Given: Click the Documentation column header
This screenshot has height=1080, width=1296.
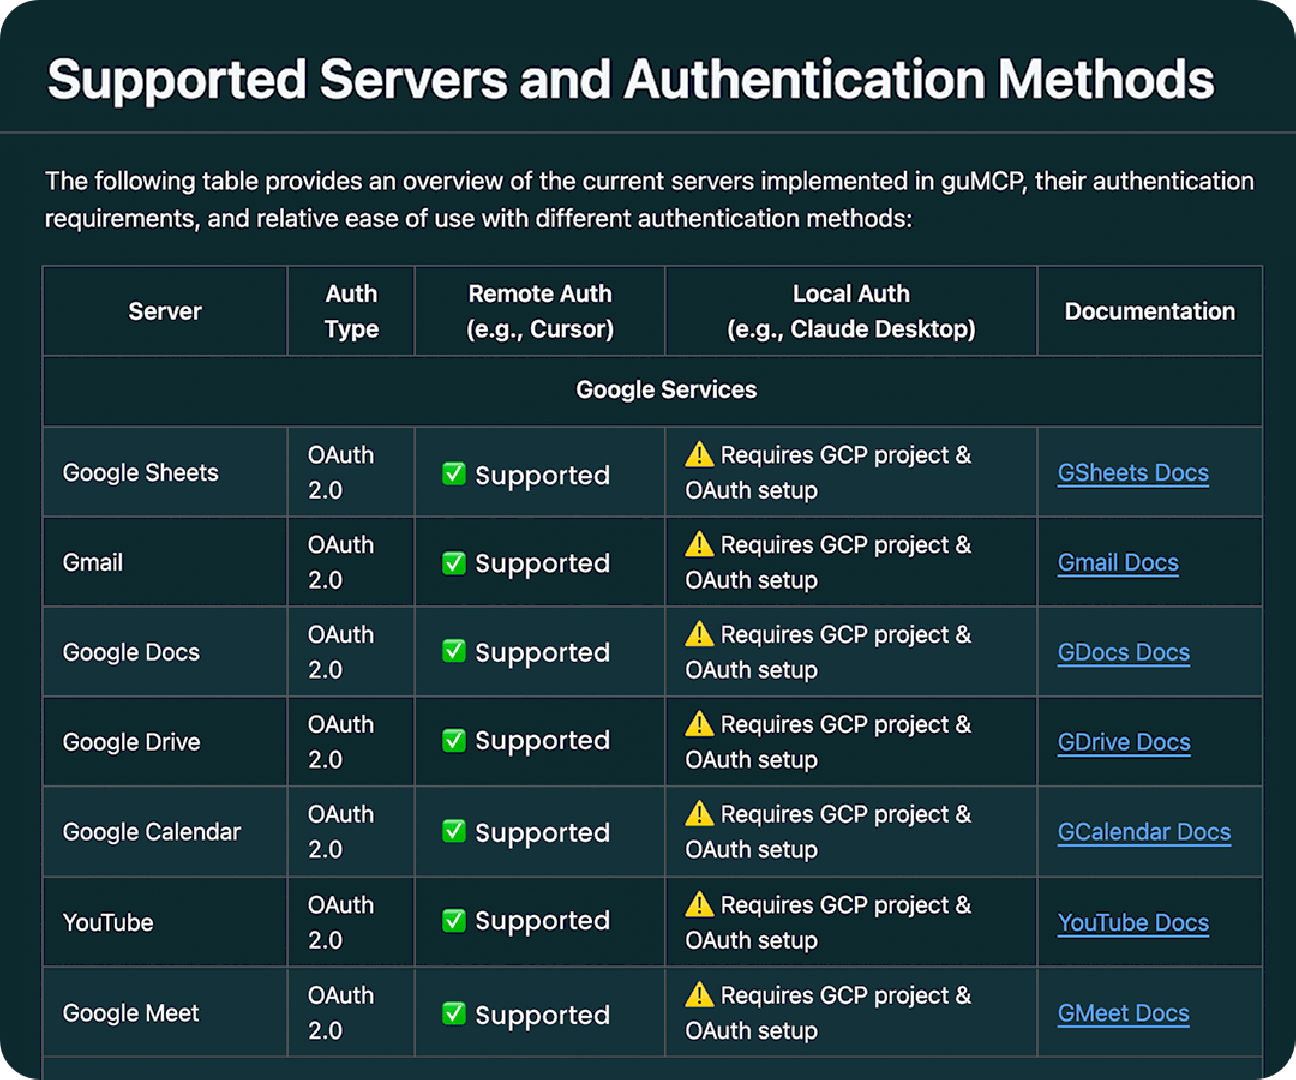Looking at the screenshot, I should (1150, 311).
